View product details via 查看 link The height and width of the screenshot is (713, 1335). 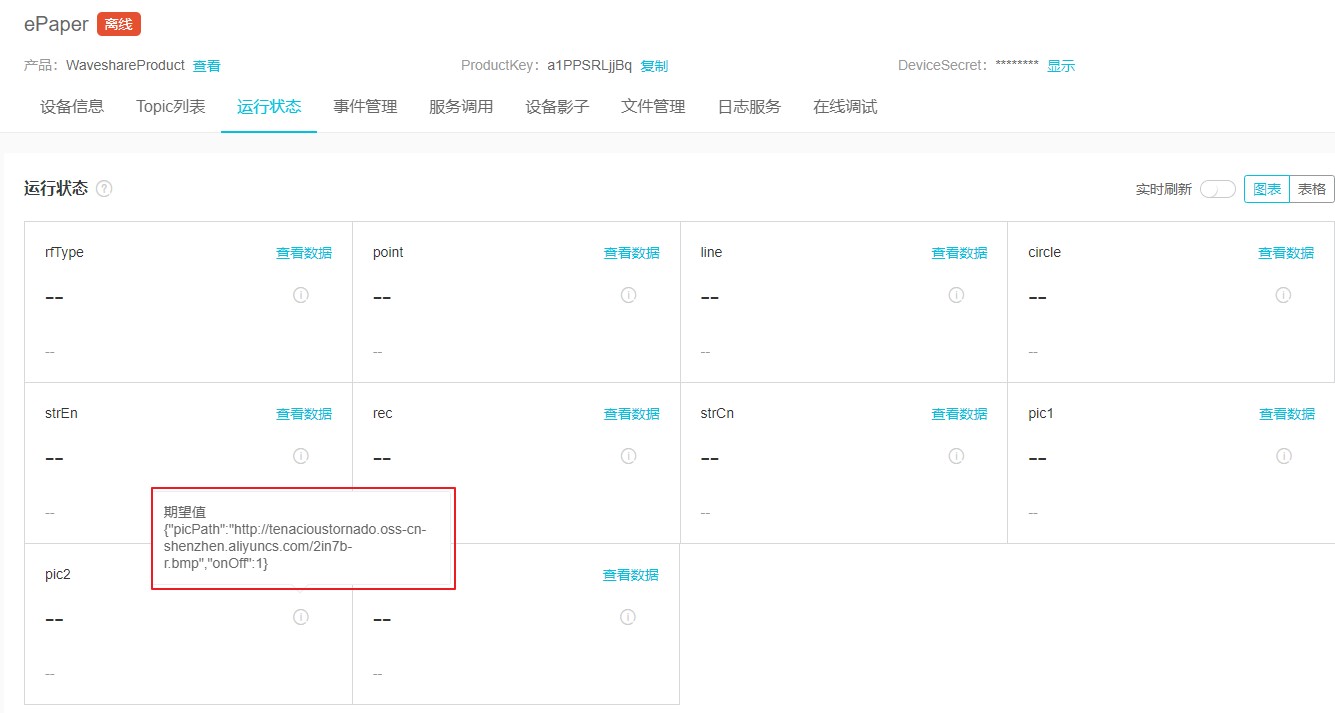[x=207, y=66]
